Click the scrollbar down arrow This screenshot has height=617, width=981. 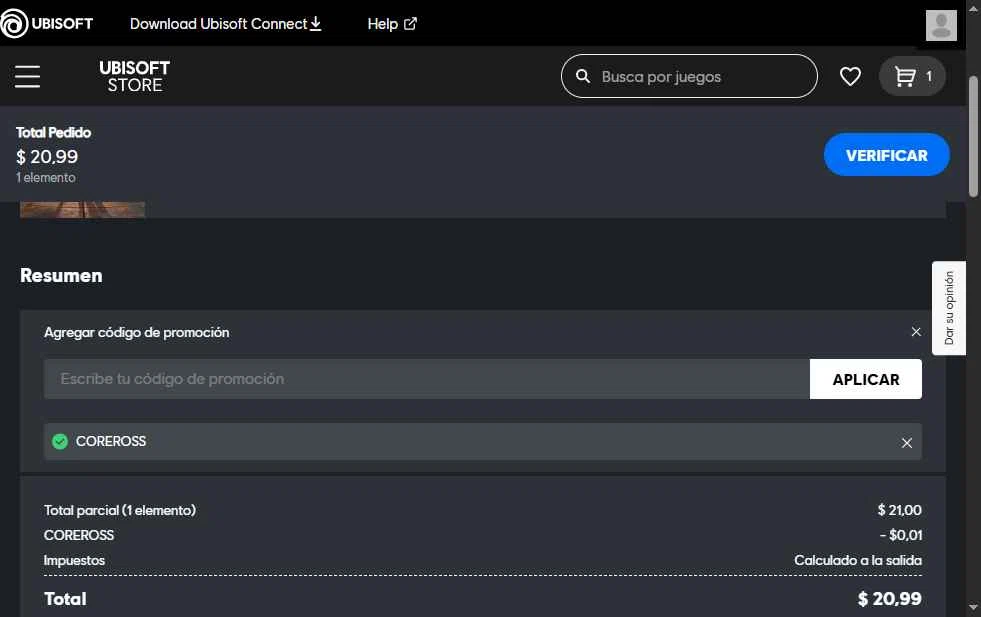tap(973, 607)
